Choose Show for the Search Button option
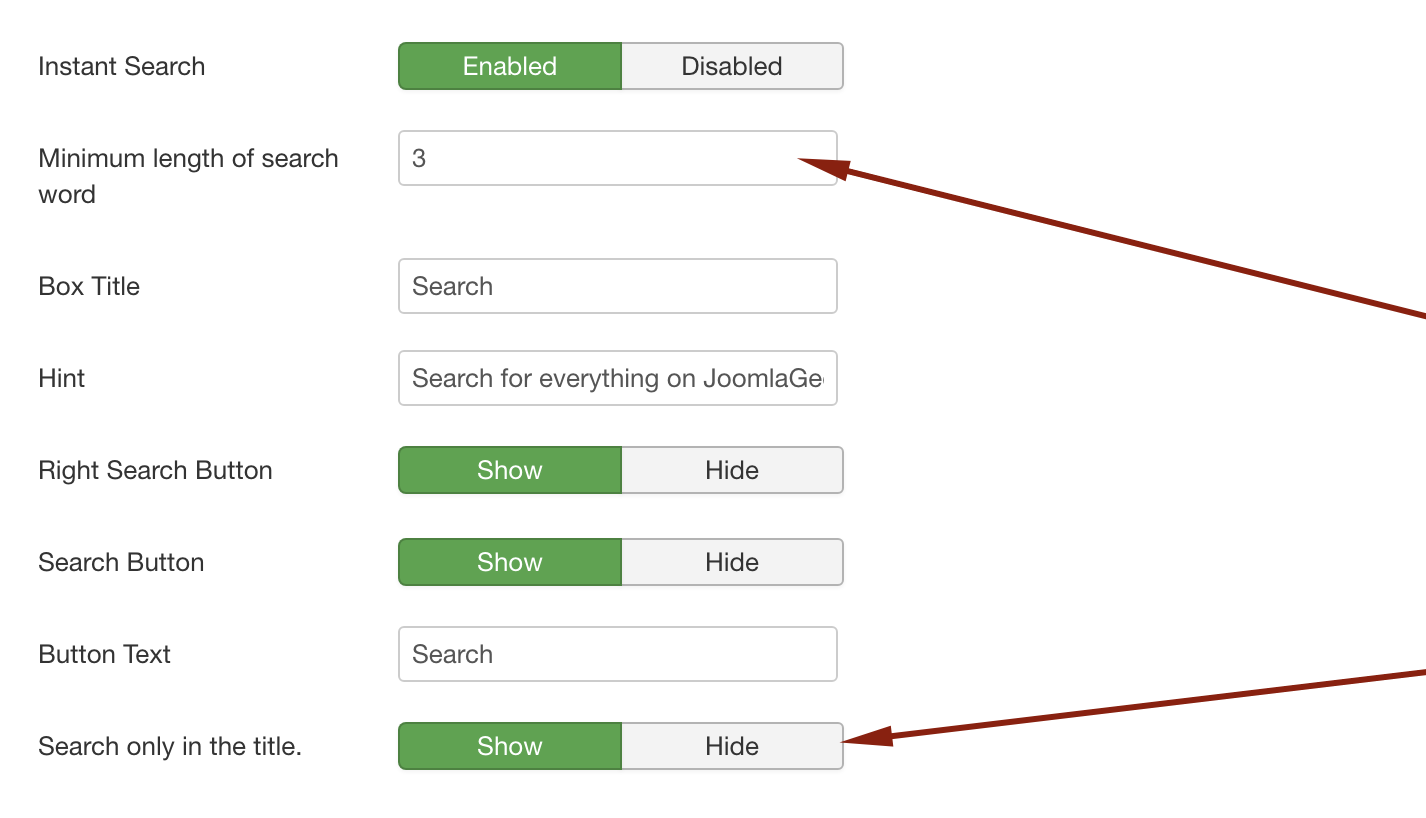 (x=510, y=562)
